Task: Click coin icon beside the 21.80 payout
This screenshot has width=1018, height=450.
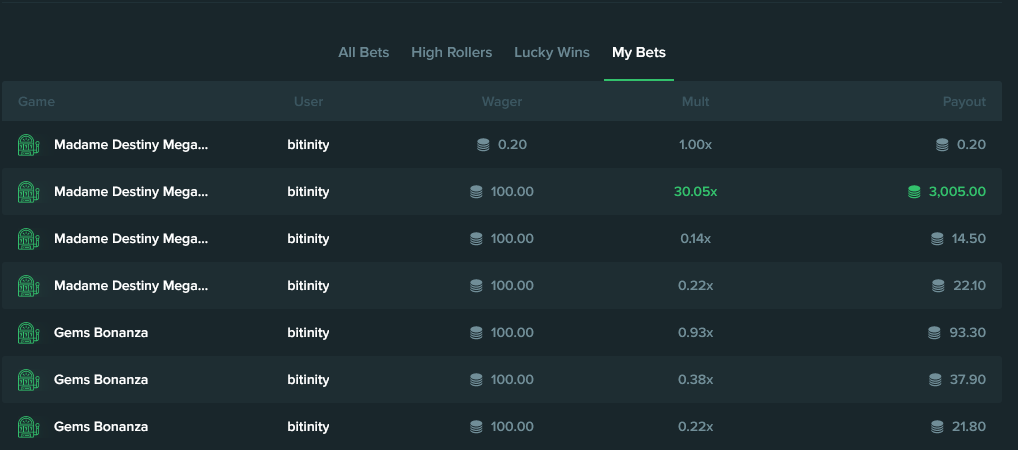Action: (x=937, y=427)
